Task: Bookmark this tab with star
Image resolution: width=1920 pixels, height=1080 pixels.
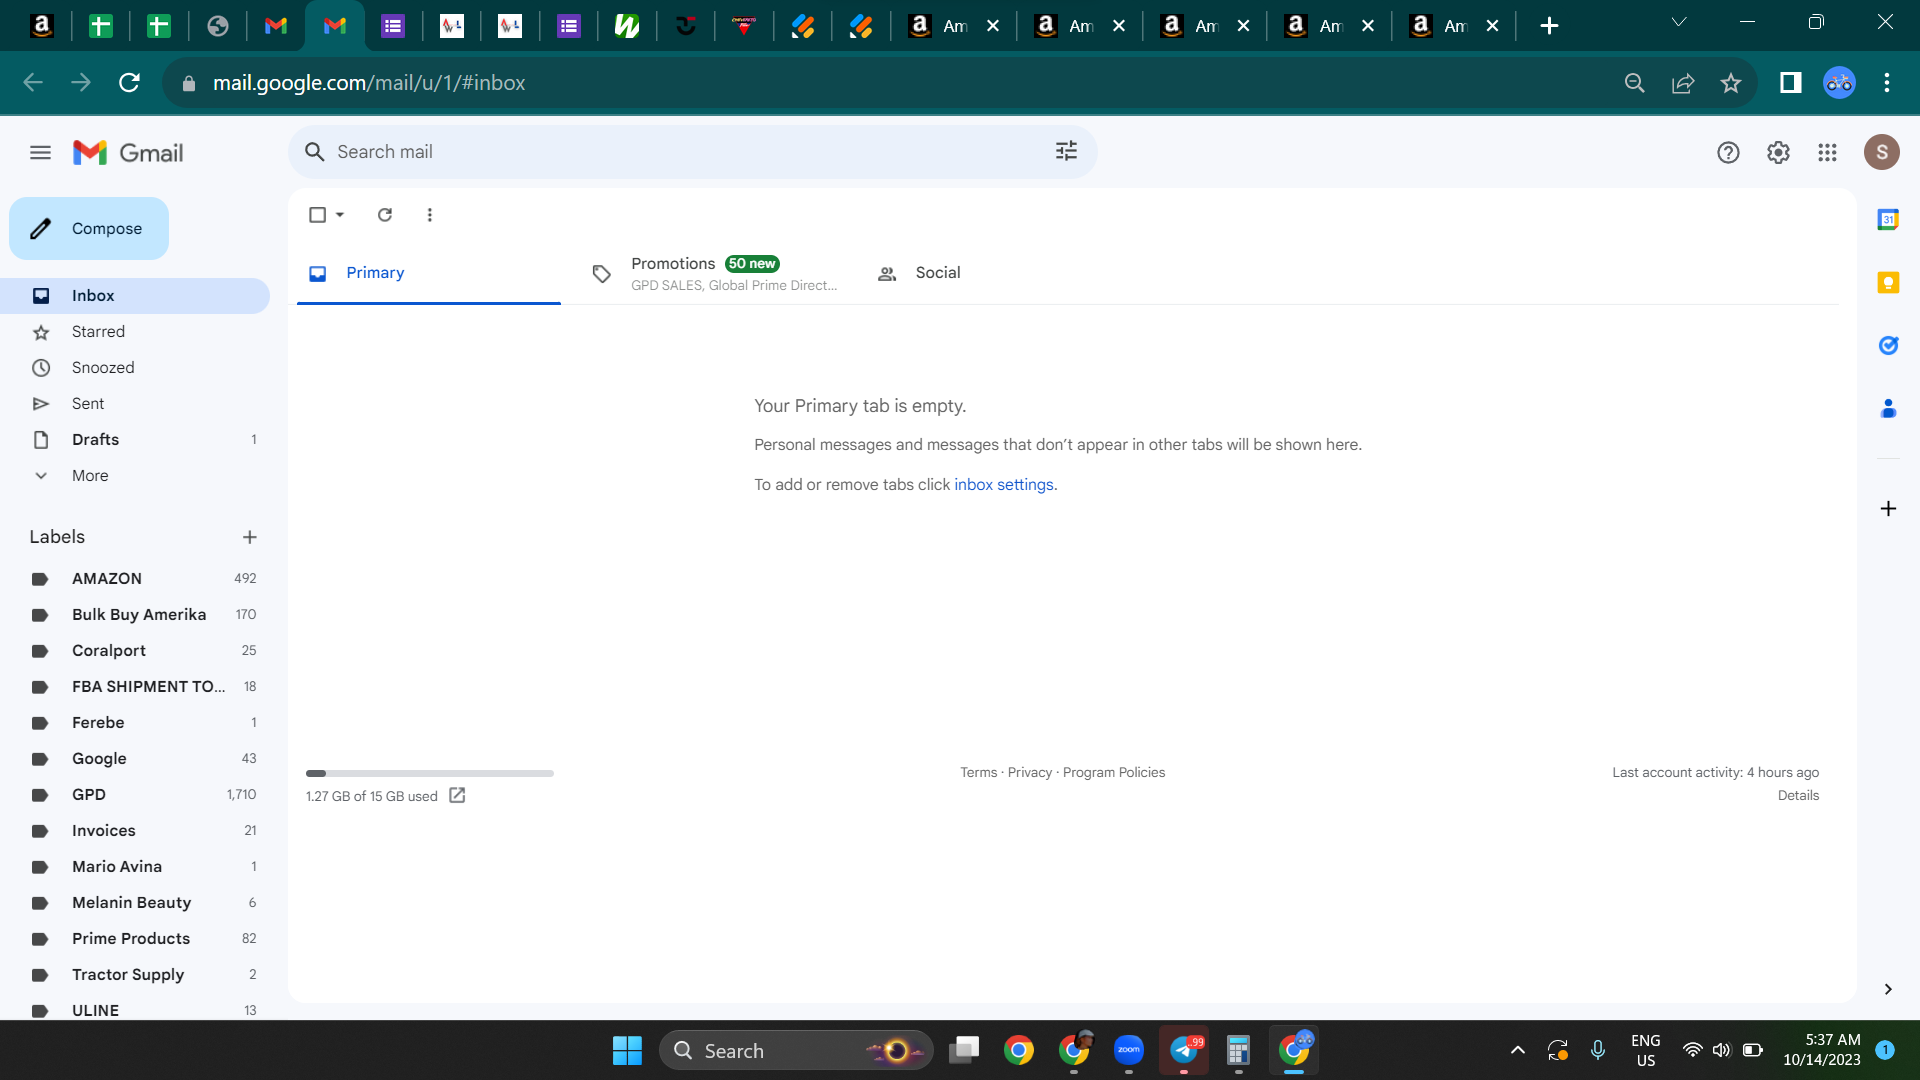Action: coord(1730,83)
